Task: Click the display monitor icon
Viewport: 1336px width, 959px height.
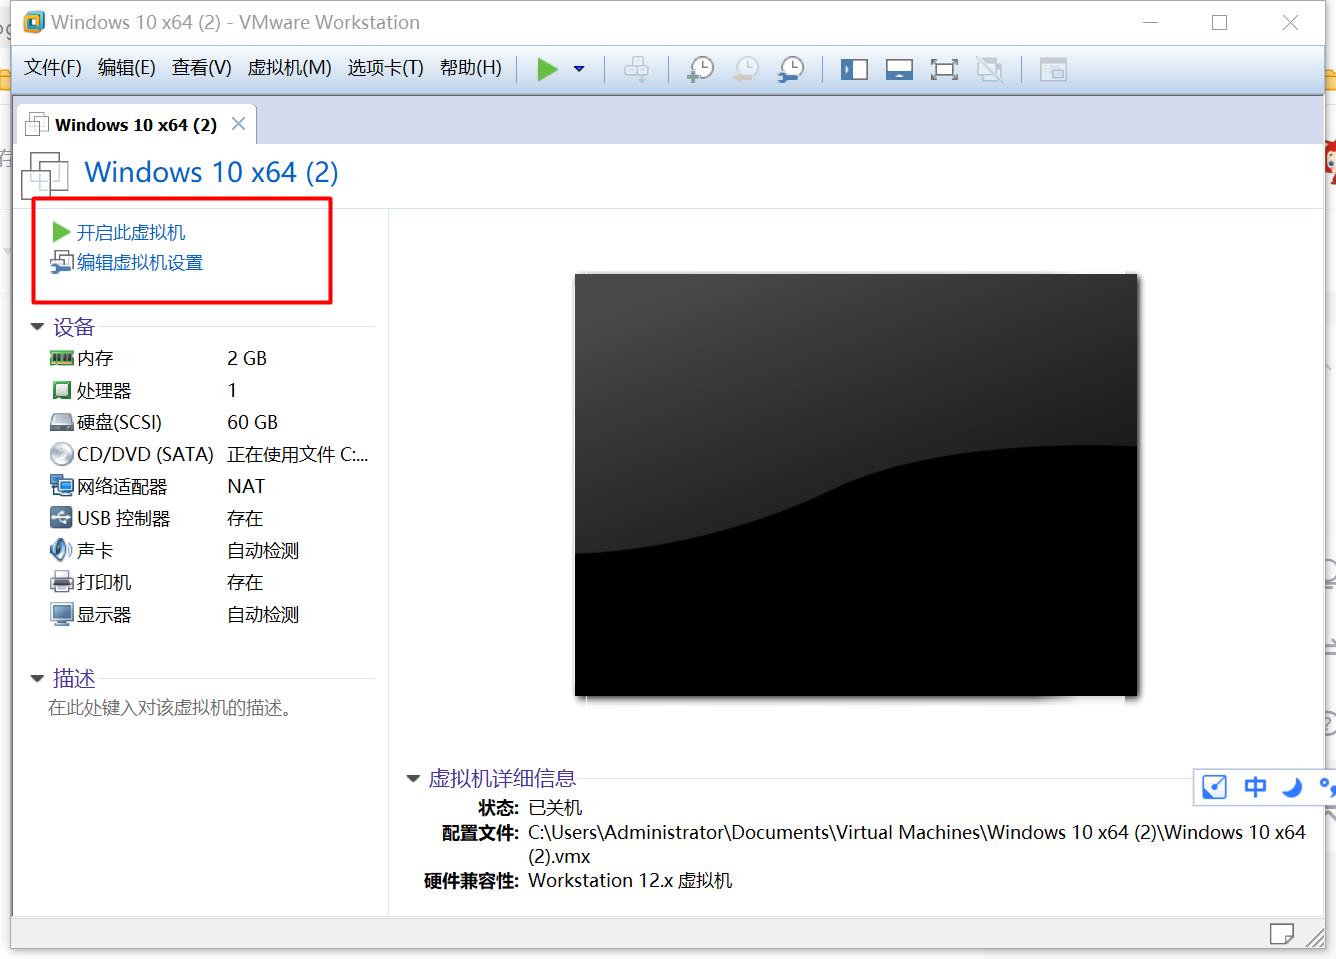Action: [x=62, y=614]
